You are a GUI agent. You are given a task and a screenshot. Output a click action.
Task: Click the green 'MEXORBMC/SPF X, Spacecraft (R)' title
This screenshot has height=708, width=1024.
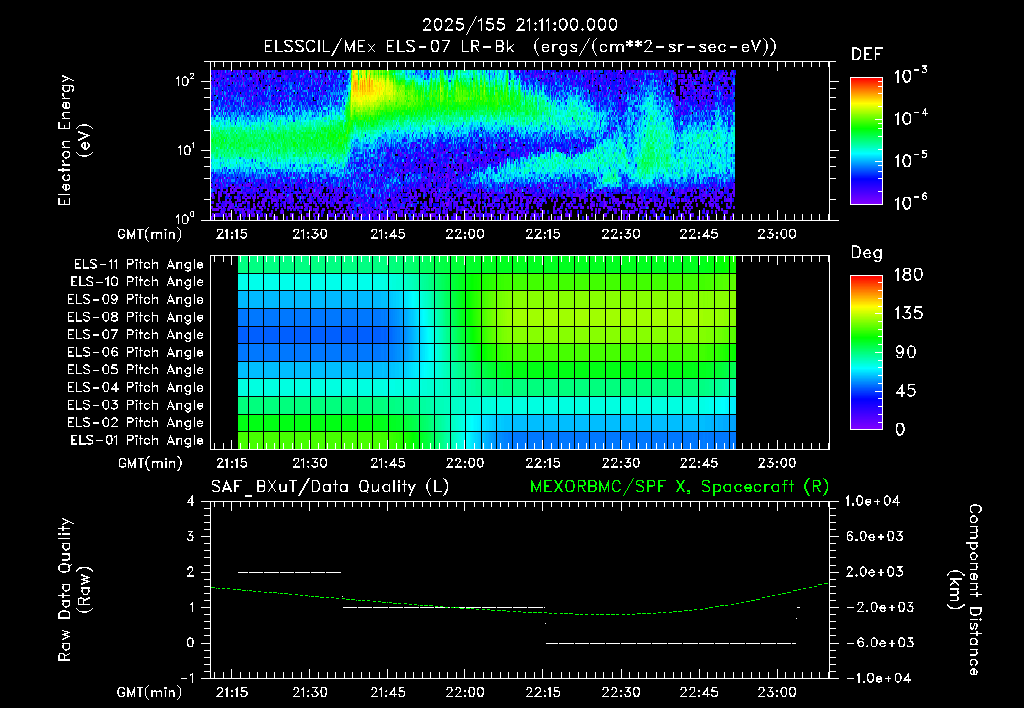click(x=679, y=487)
